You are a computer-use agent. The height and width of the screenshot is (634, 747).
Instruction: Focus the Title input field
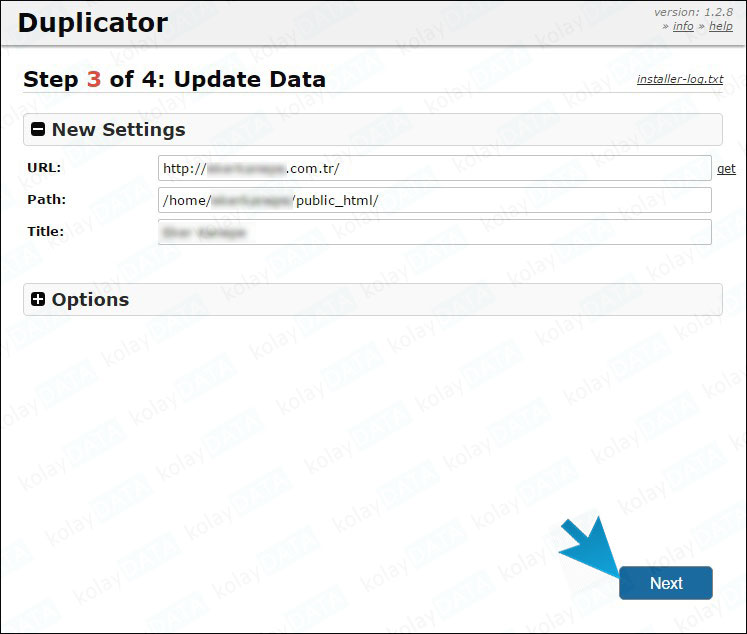(x=434, y=232)
